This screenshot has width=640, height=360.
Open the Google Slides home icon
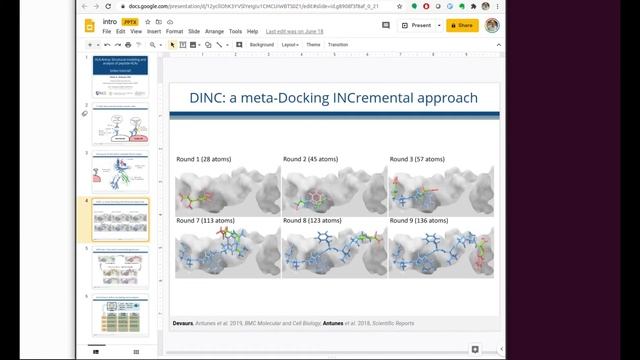tap(89, 25)
